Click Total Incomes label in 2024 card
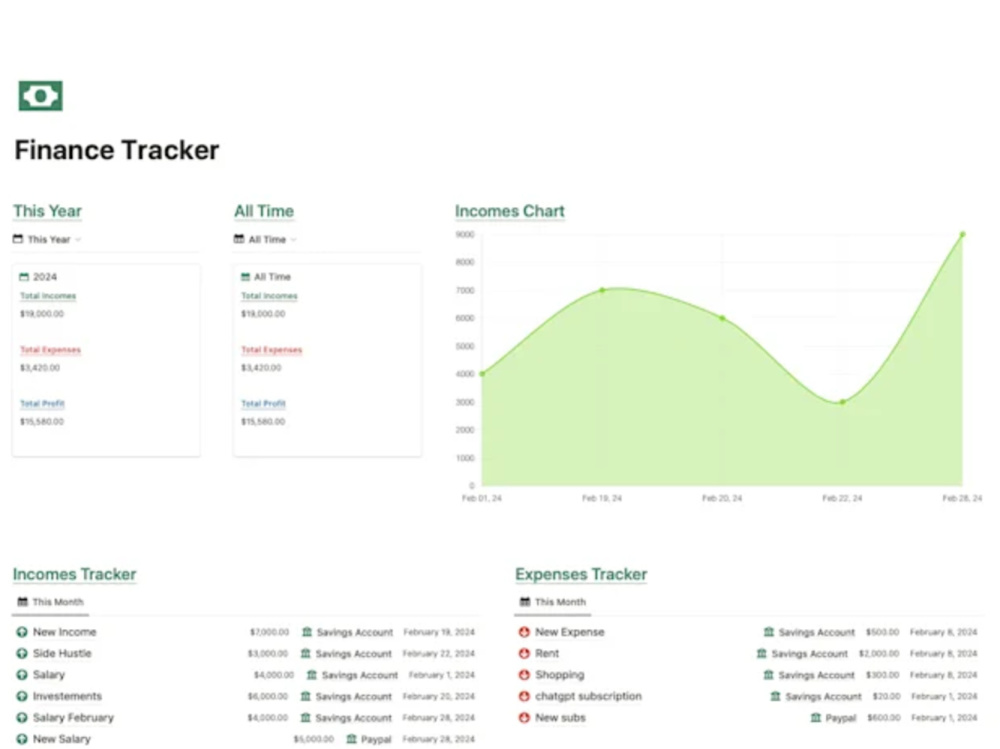This screenshot has width=1000, height=749. point(48,296)
